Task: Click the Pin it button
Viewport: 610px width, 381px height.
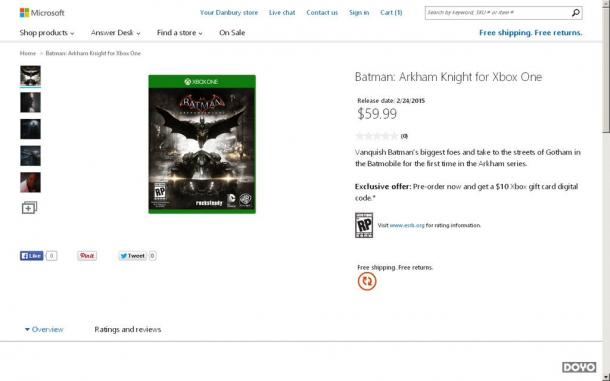Action: [87, 256]
